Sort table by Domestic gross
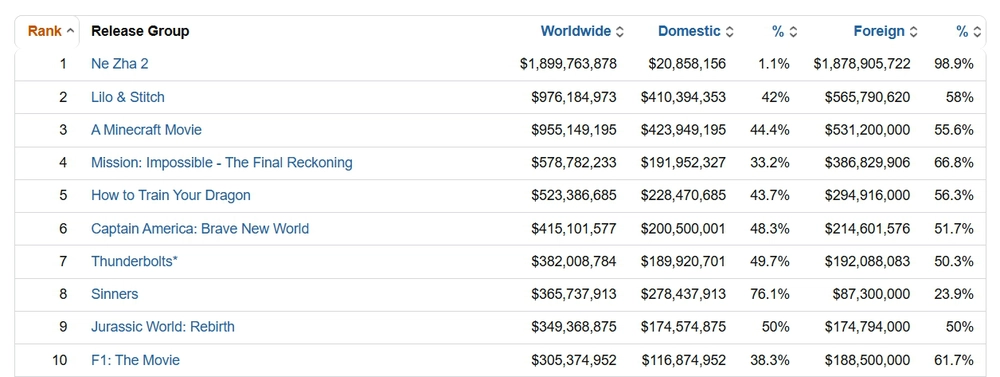 pyautogui.click(x=695, y=31)
